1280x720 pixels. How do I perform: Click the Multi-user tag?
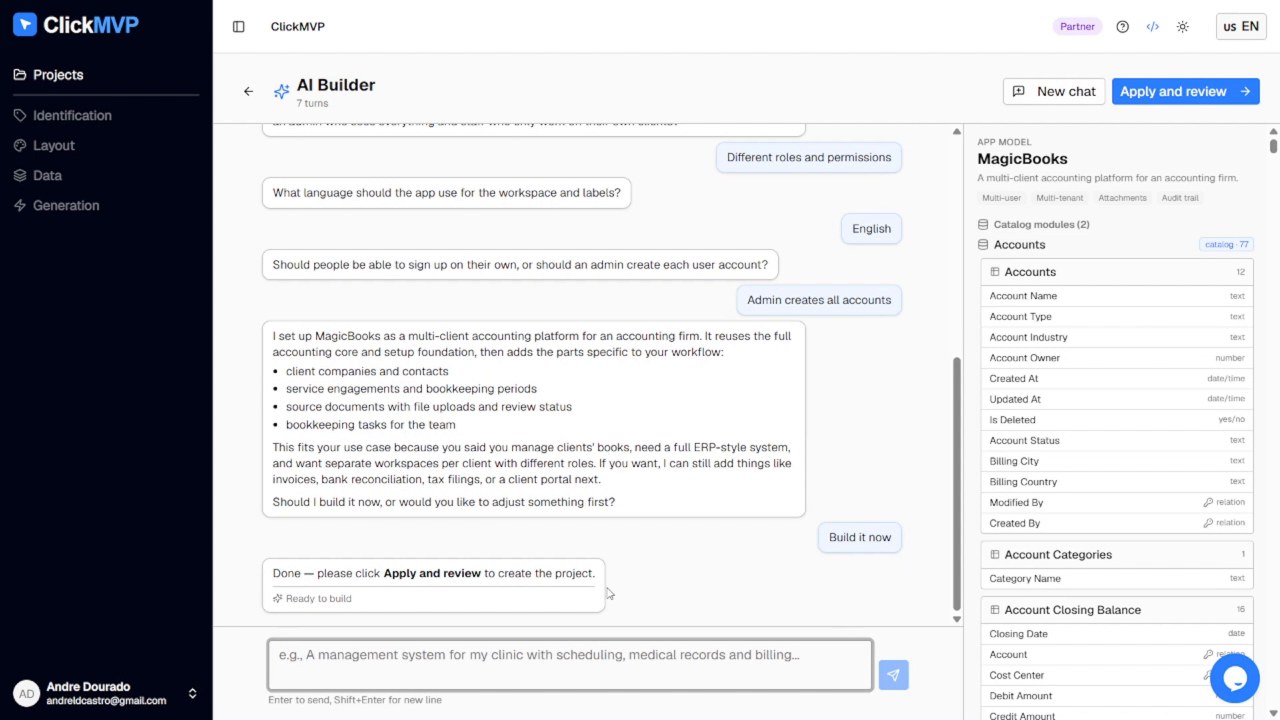point(1001,198)
